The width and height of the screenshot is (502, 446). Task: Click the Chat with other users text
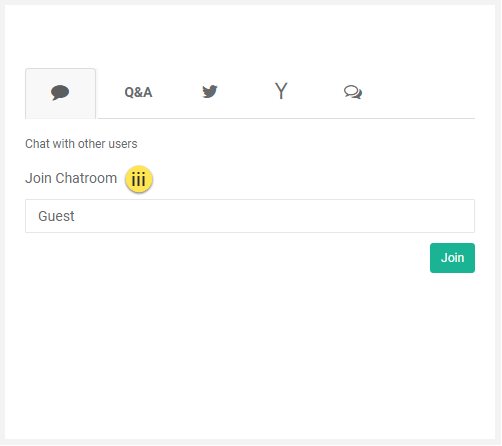[x=81, y=144]
